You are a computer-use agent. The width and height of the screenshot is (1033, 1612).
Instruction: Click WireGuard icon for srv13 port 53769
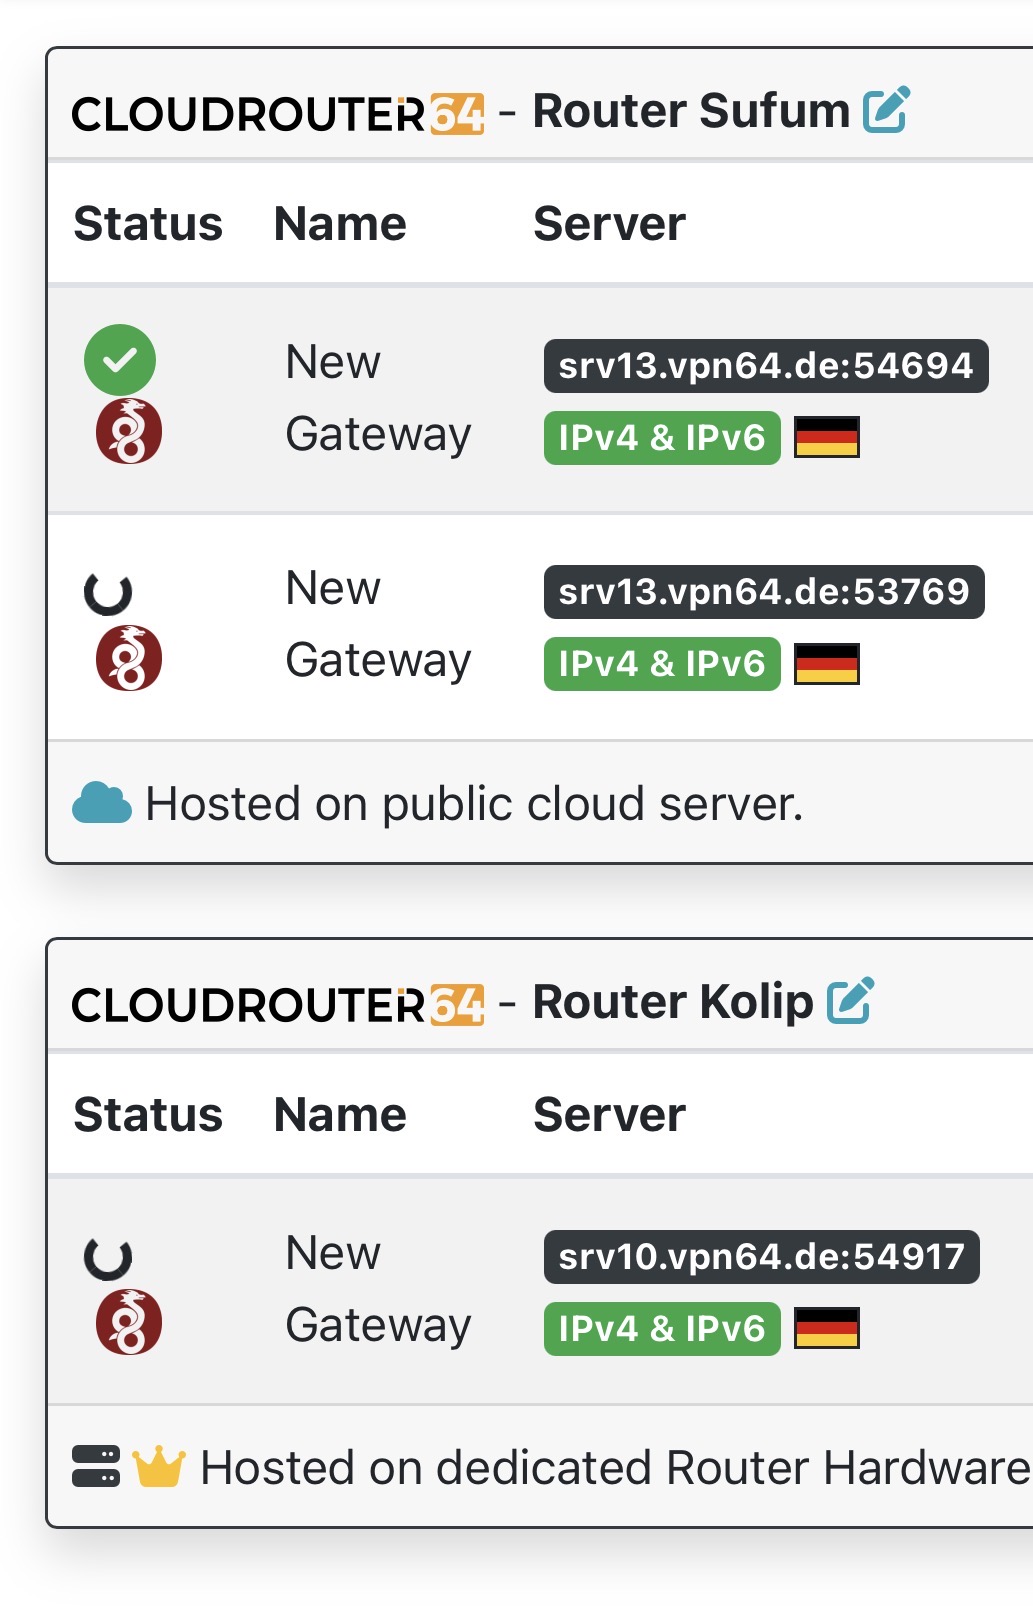click(129, 658)
